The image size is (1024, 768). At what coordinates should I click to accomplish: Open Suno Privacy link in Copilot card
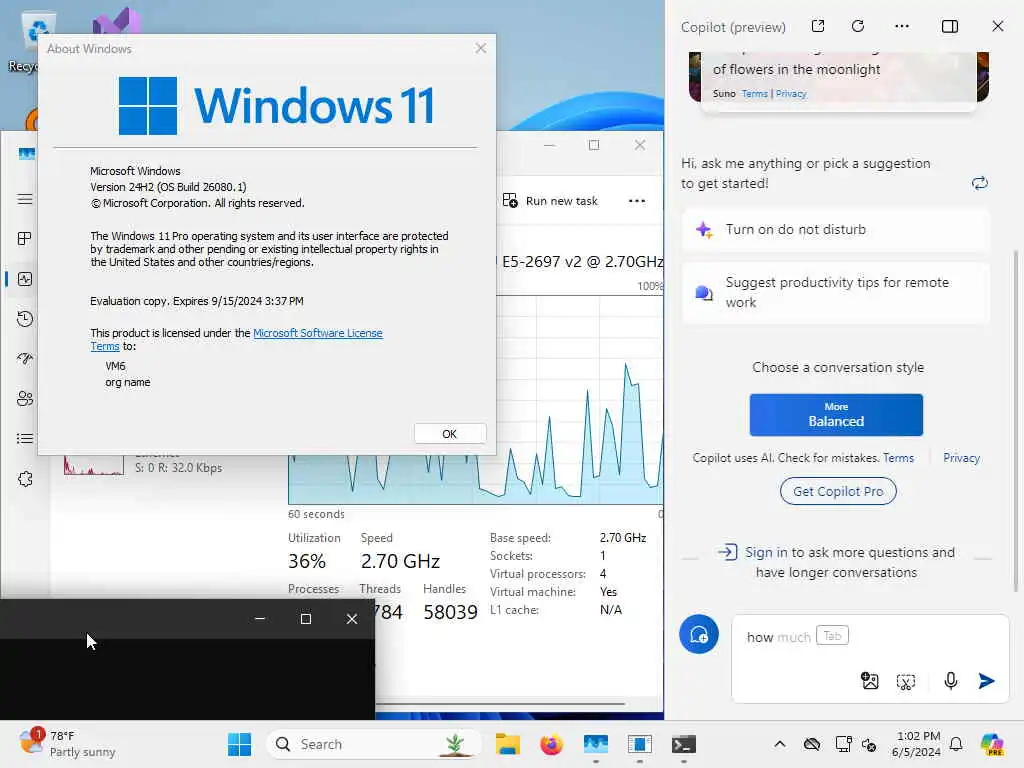click(791, 94)
